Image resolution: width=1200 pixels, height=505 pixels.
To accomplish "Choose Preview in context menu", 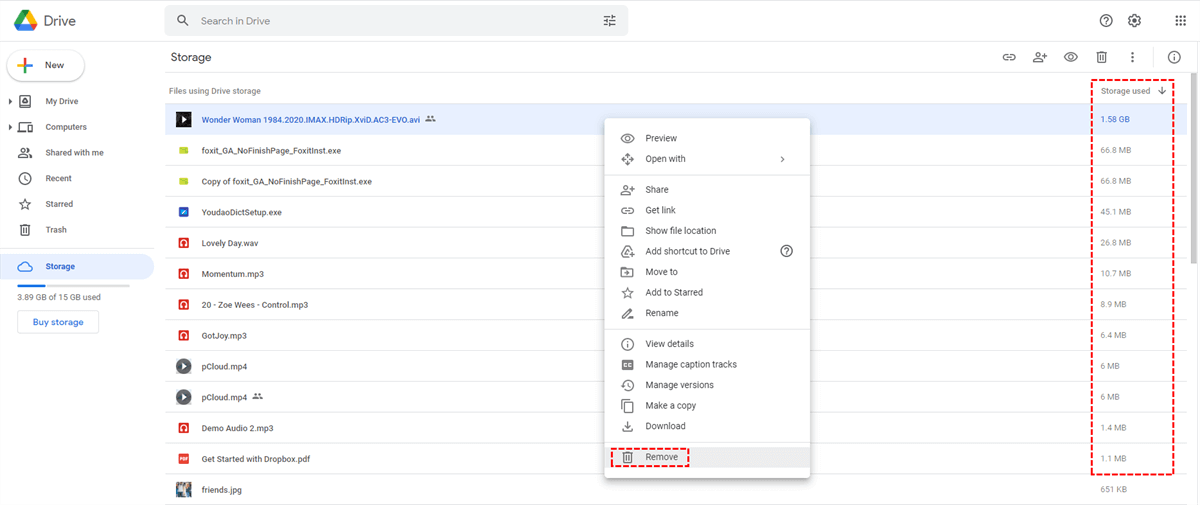I will pyautogui.click(x=707, y=138).
